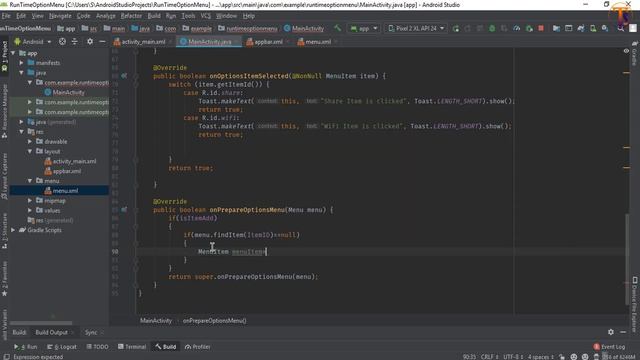640x360 pixels.
Task: Collapse the java folder
Action: point(21,73)
